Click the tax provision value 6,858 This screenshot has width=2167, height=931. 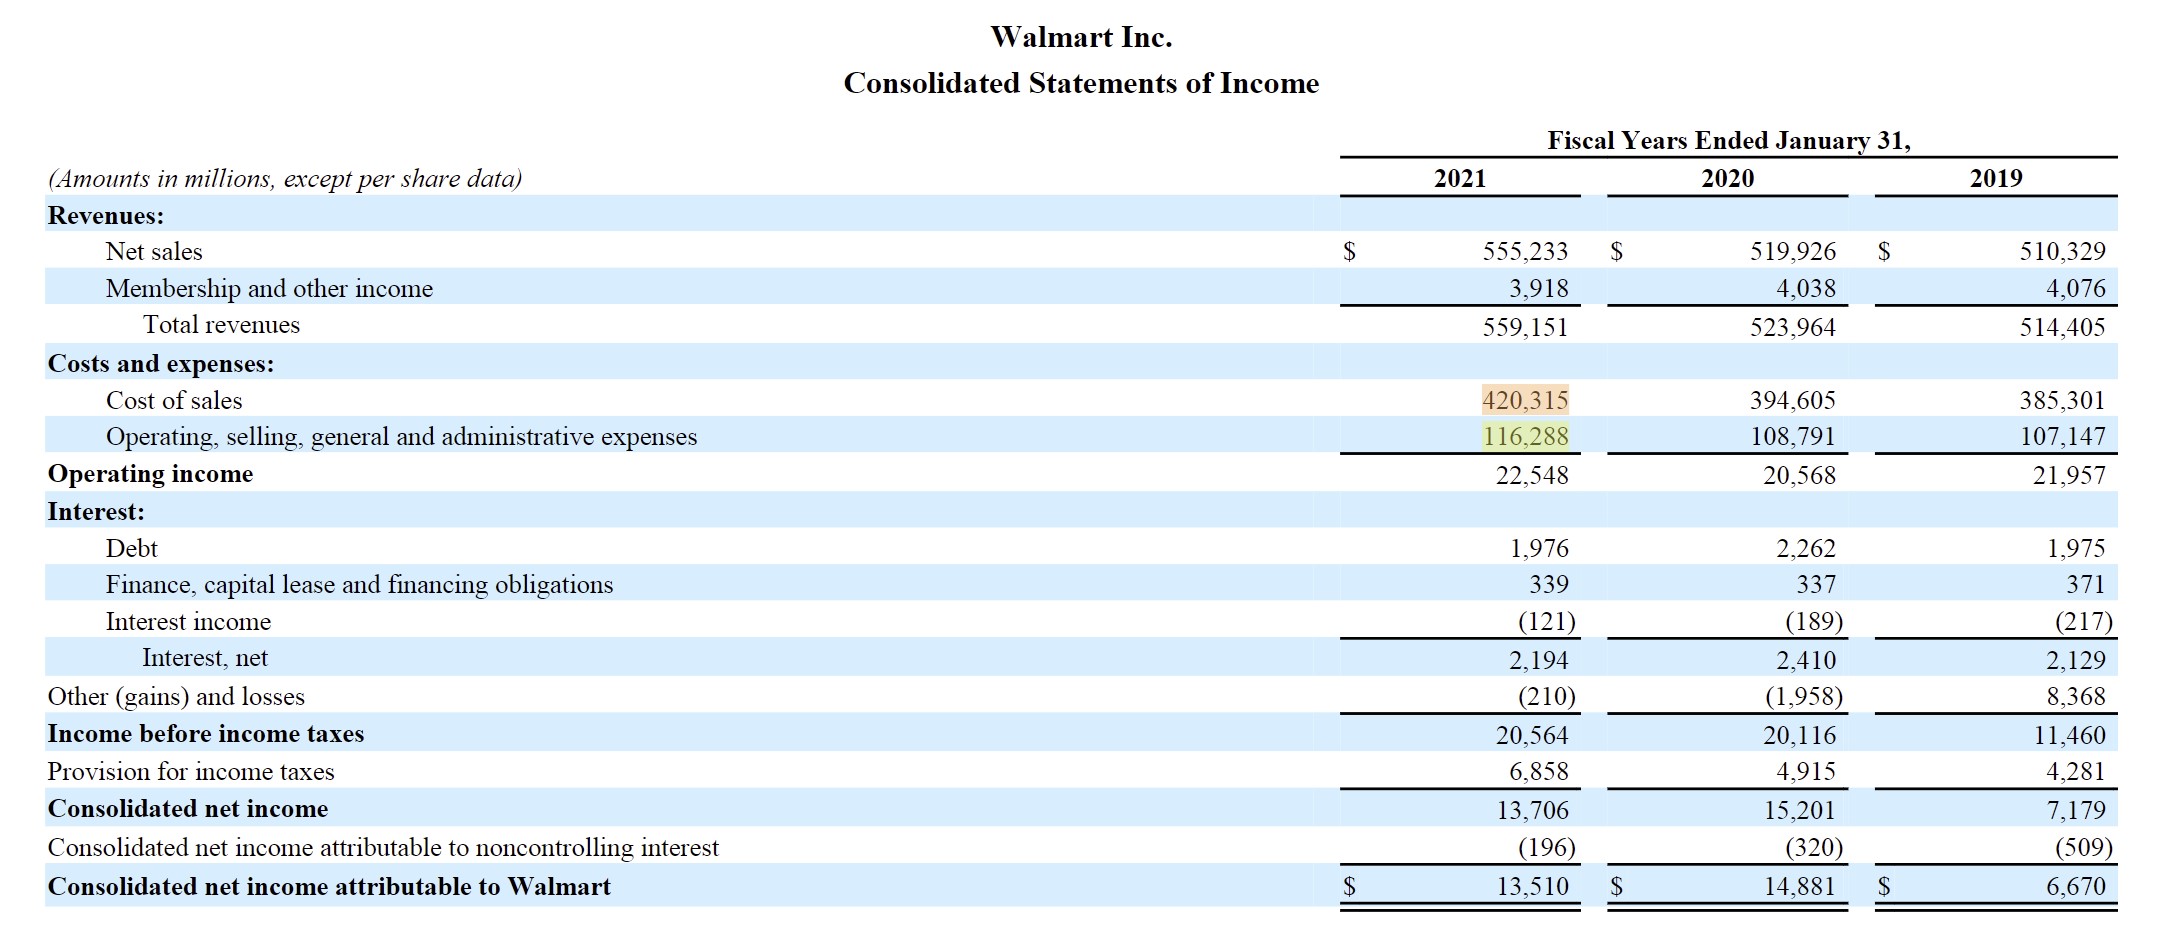pos(1539,771)
